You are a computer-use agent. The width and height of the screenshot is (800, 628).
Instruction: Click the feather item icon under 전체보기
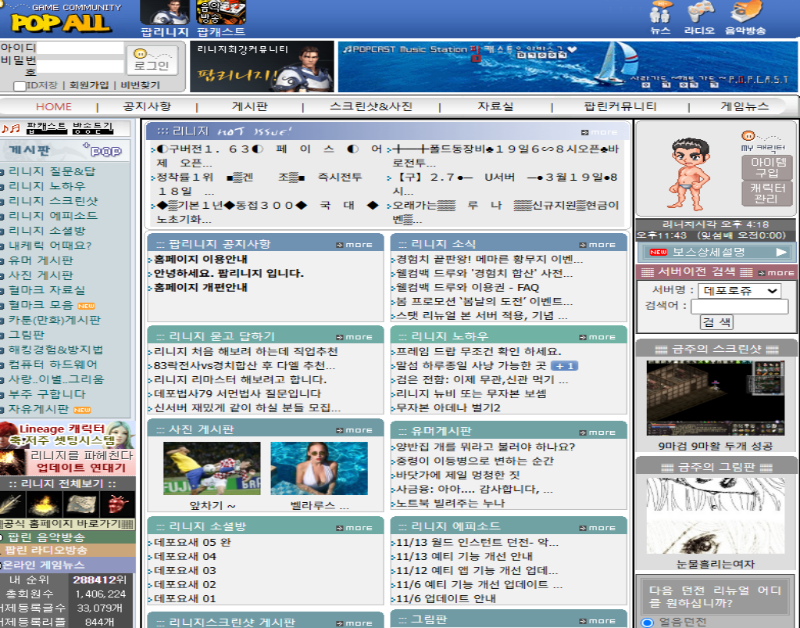click(x=12, y=504)
